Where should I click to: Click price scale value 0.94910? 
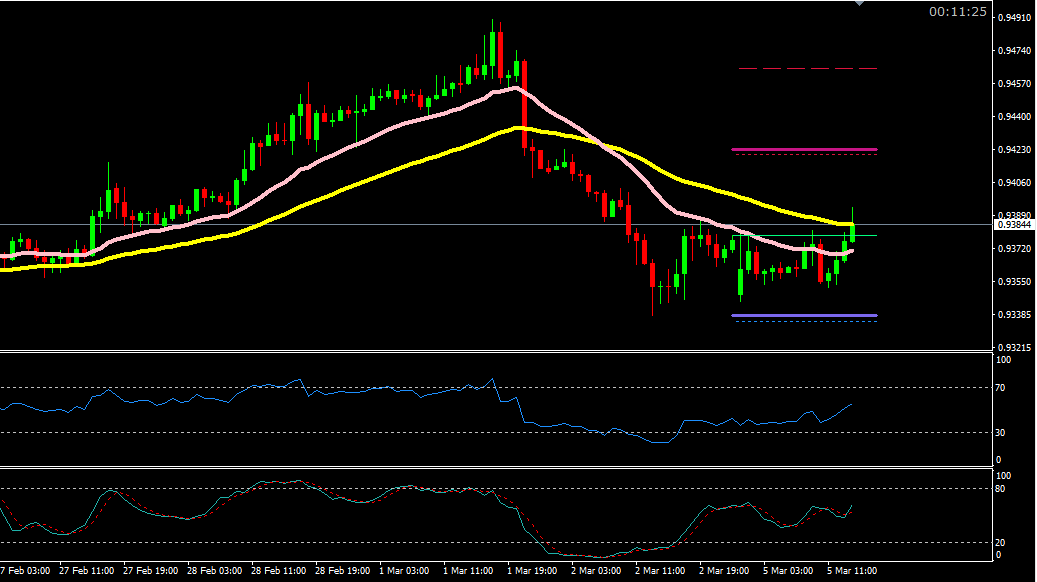(1015, 17)
